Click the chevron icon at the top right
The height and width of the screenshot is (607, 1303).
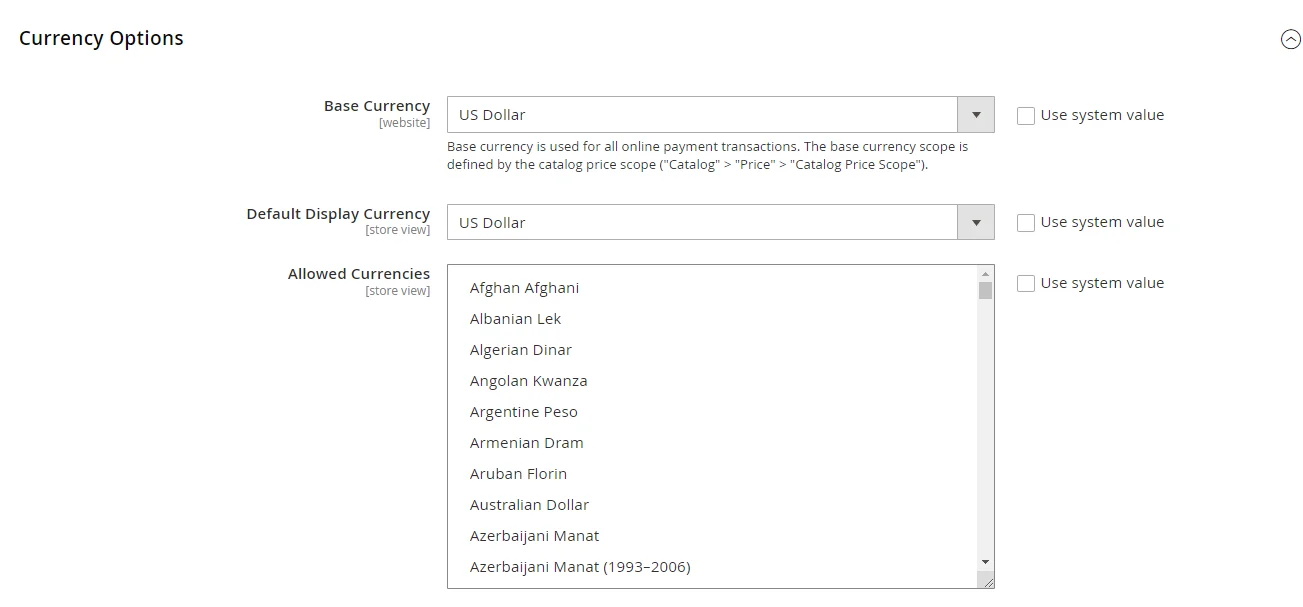(1289, 38)
